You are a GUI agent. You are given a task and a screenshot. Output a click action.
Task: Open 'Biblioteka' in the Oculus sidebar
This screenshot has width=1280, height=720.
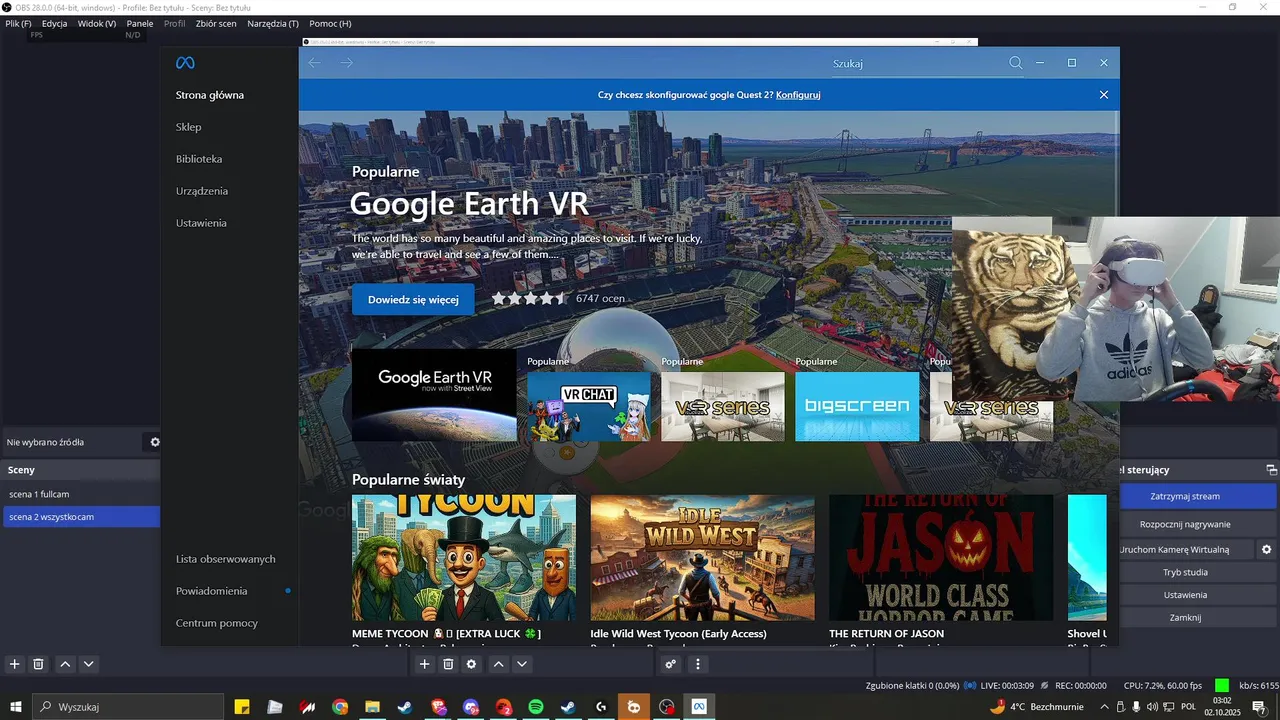pyautogui.click(x=199, y=159)
